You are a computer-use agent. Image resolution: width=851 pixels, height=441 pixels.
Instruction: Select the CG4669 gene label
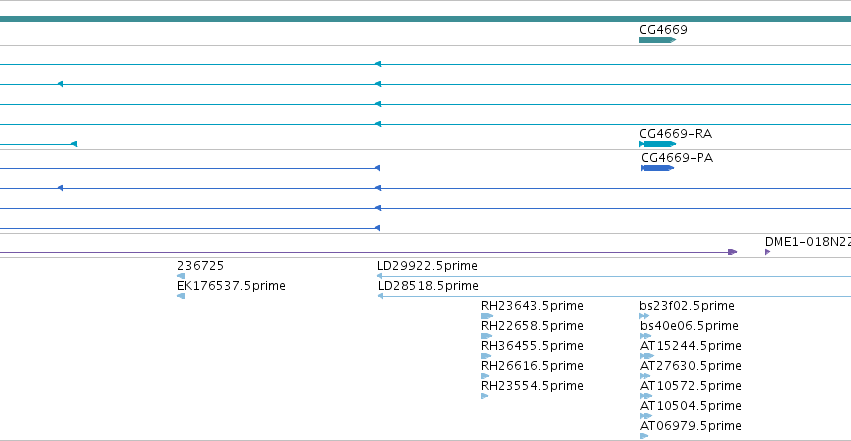coord(663,29)
